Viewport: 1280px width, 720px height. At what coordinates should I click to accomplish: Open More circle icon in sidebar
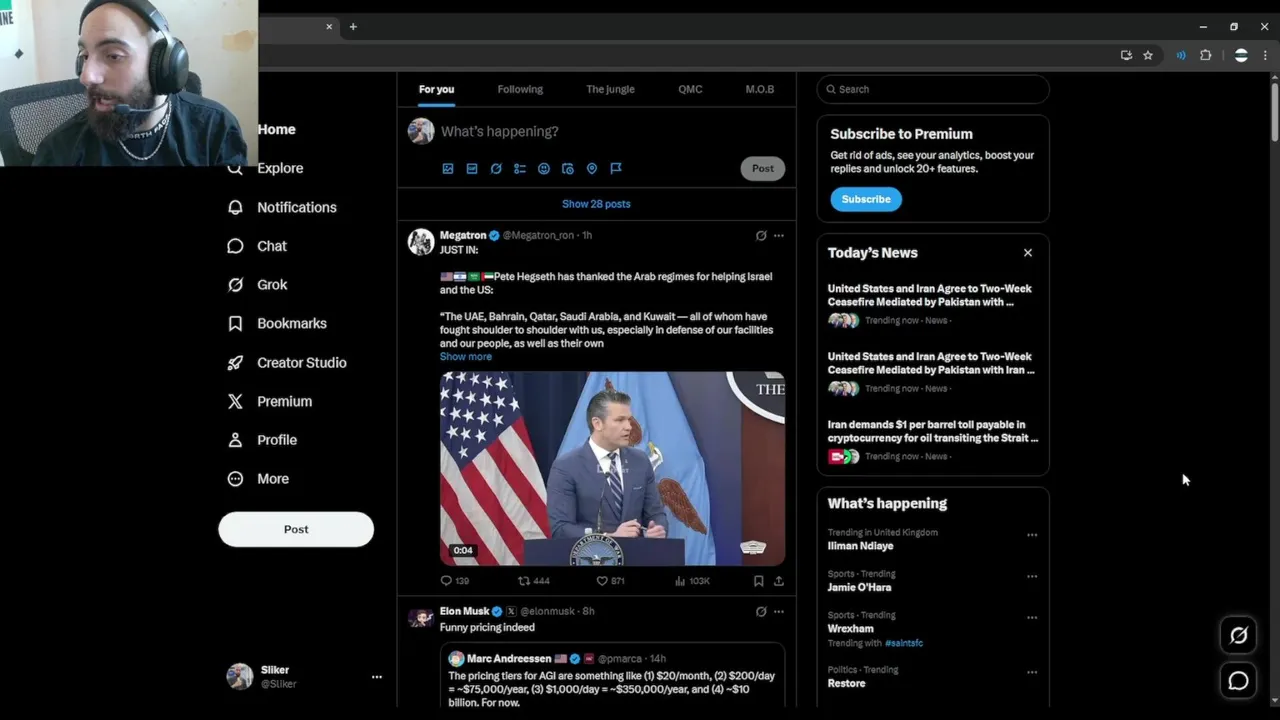pos(235,479)
